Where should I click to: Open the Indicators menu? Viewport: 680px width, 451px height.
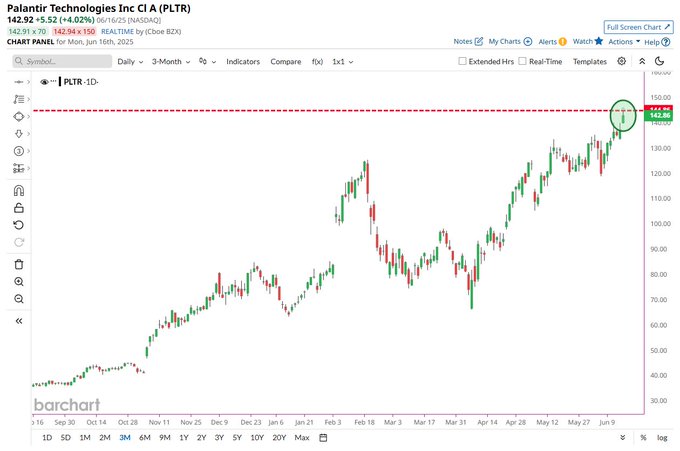click(x=243, y=62)
